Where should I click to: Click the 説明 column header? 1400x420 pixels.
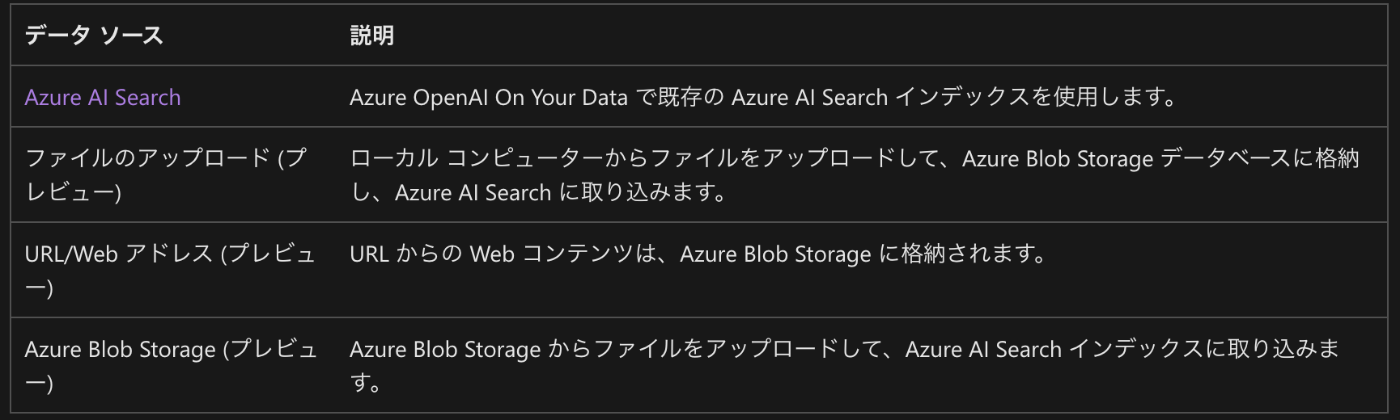372,36
